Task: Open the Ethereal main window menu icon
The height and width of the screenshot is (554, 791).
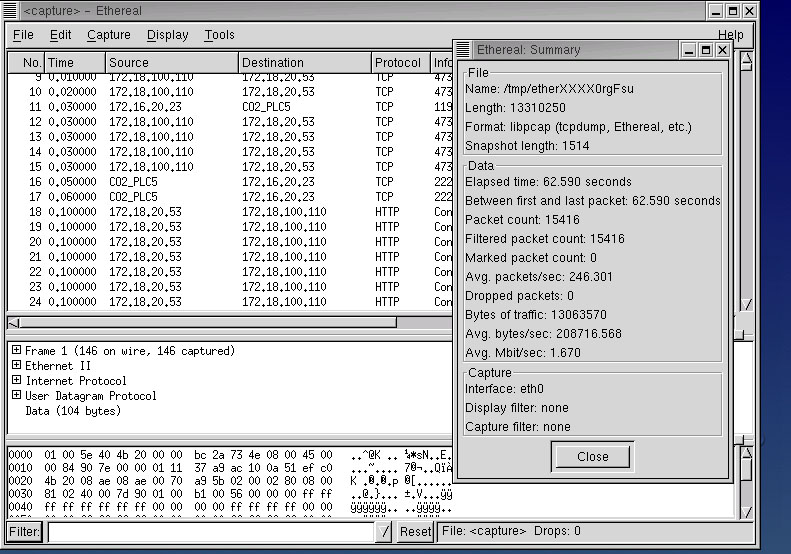Action: click(10, 11)
